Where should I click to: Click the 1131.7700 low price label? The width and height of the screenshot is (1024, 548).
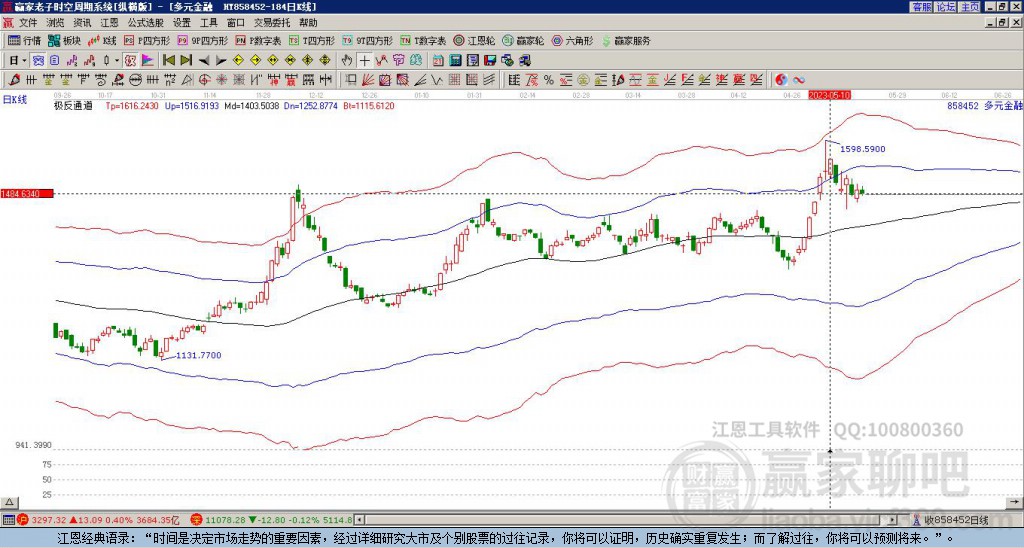point(199,355)
